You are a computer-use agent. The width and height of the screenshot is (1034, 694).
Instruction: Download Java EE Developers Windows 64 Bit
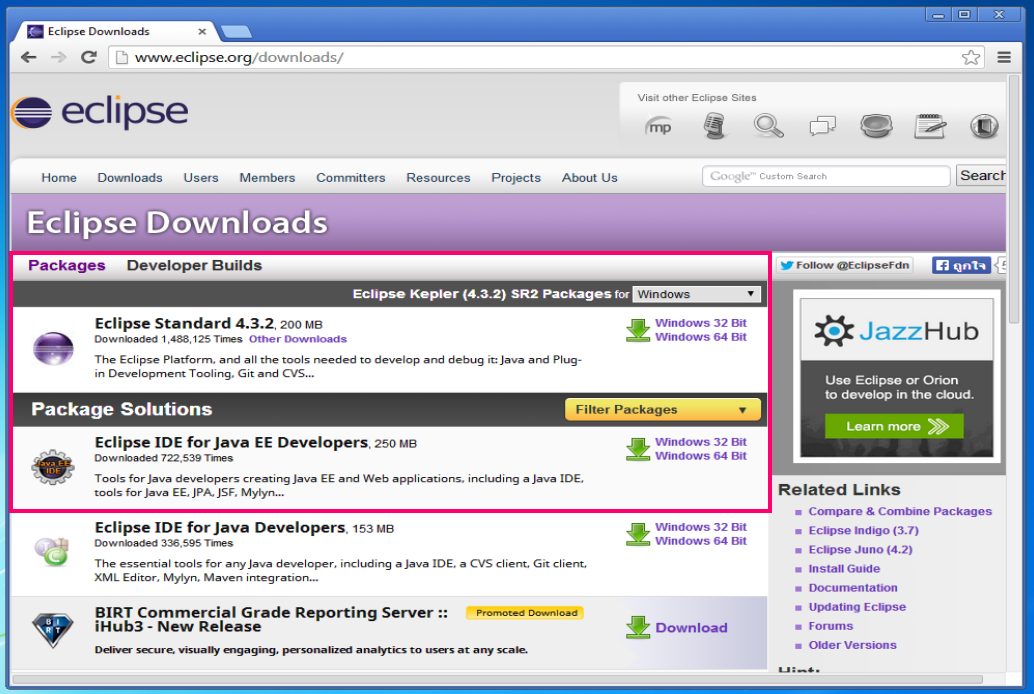(700, 455)
